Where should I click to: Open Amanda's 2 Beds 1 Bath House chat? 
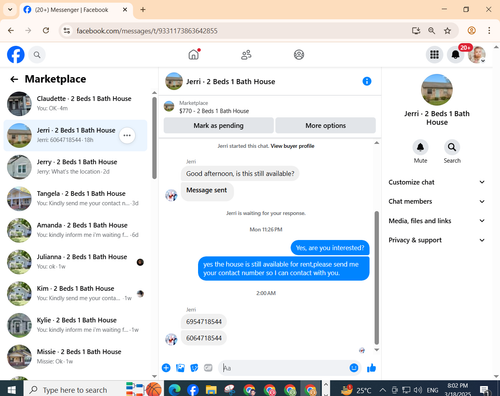(75, 230)
